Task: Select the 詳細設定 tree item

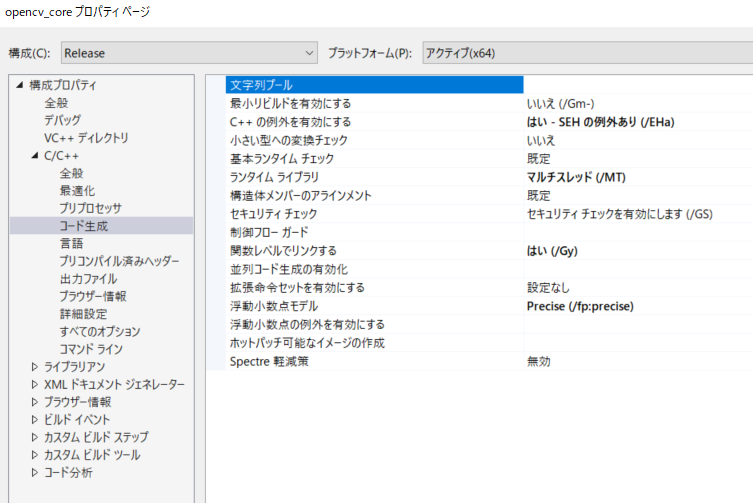Action: tap(84, 314)
